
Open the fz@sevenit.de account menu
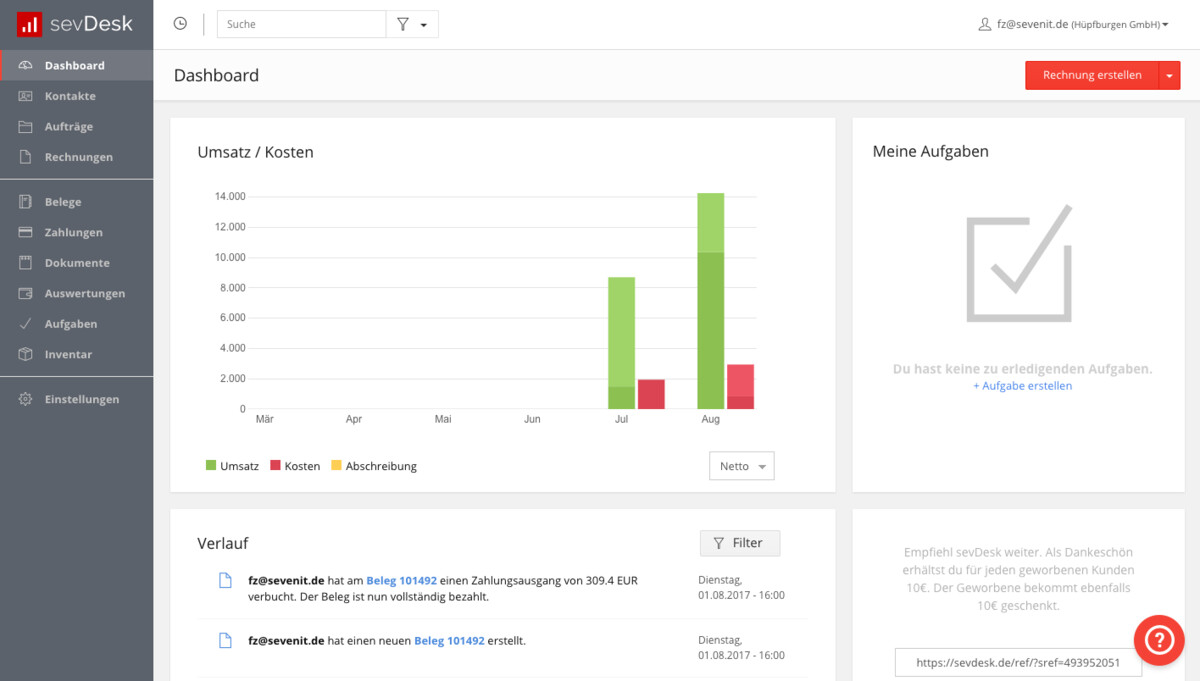pos(1073,24)
